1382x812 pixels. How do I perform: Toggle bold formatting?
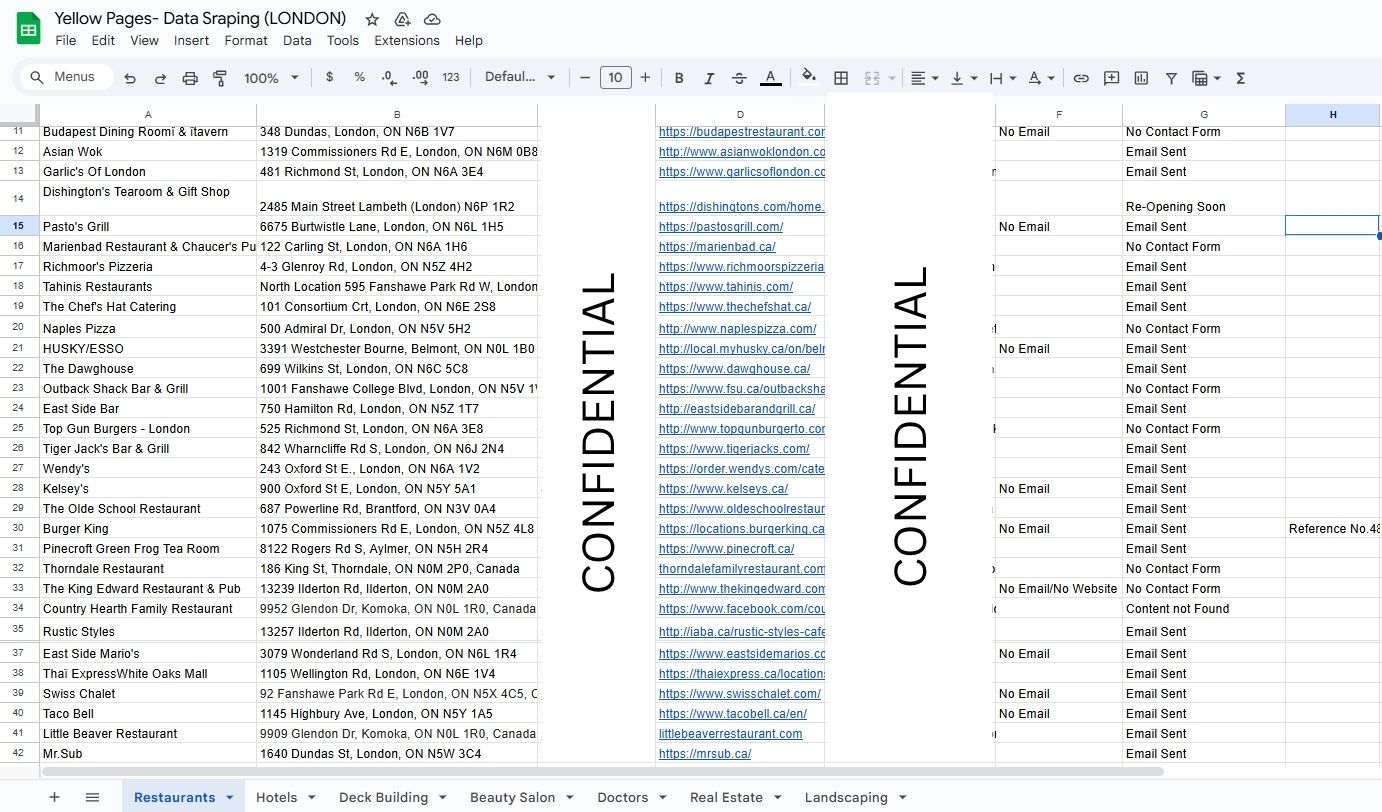(x=679, y=78)
